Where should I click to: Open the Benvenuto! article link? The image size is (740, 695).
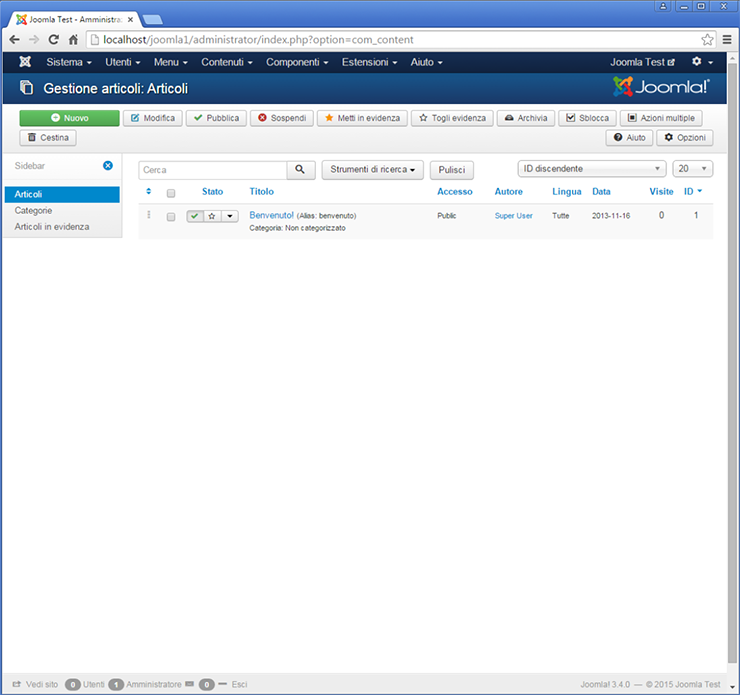click(271, 215)
